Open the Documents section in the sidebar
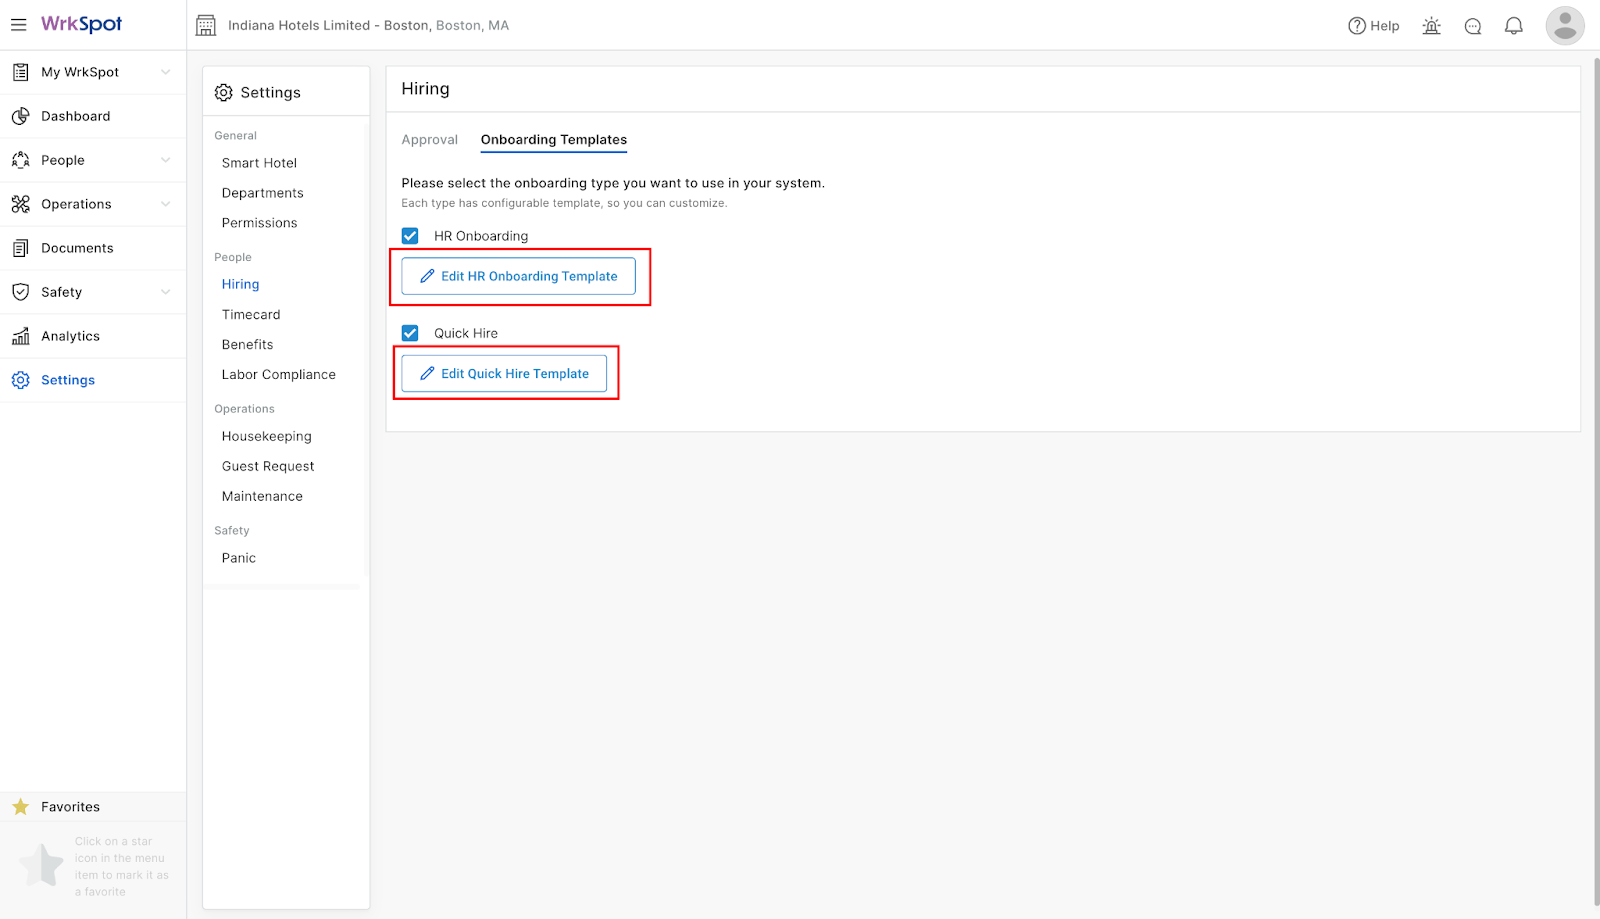The width and height of the screenshot is (1600, 919). pos(21,247)
